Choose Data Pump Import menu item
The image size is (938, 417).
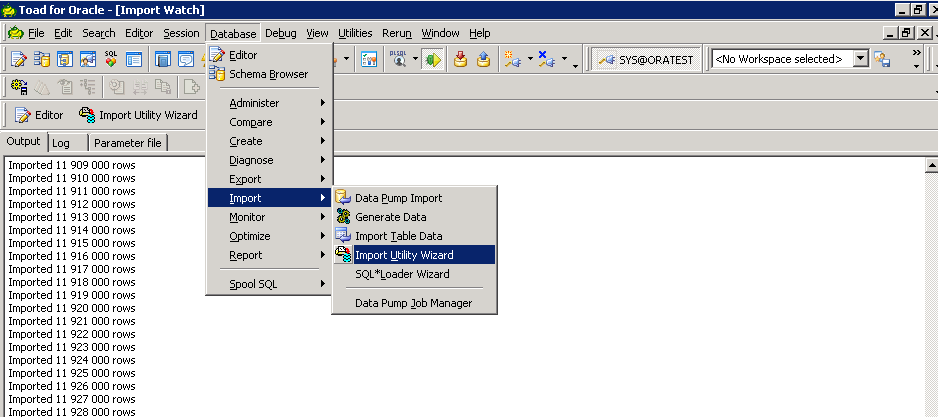click(x=398, y=198)
